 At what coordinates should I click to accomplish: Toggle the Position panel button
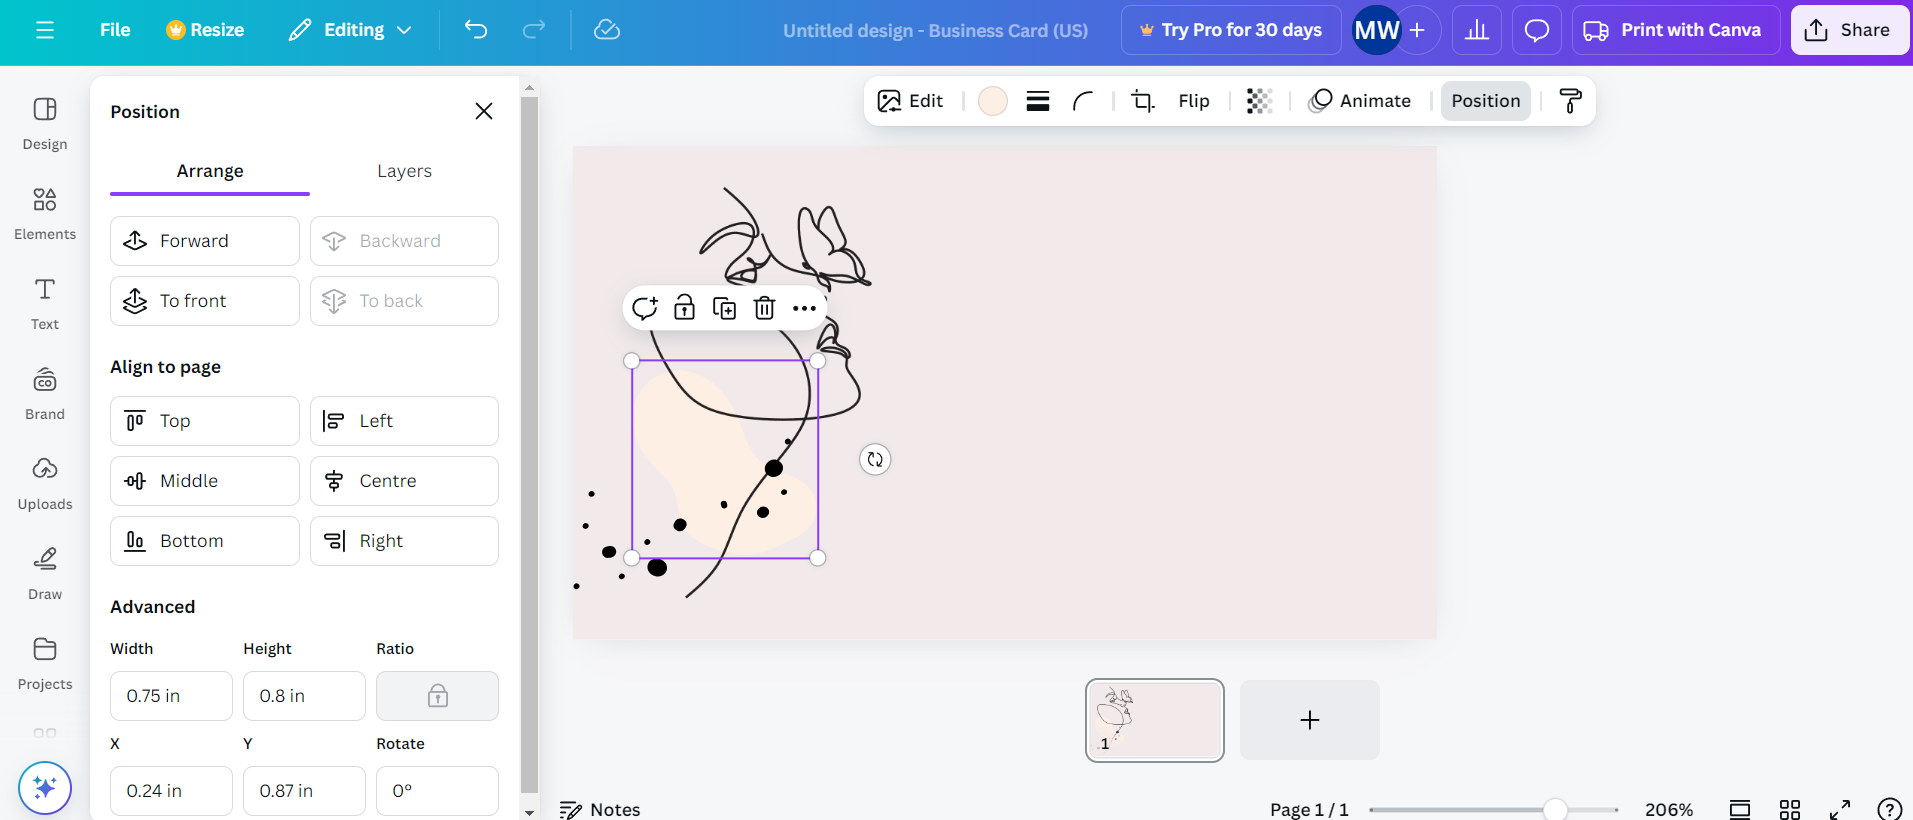(1486, 101)
